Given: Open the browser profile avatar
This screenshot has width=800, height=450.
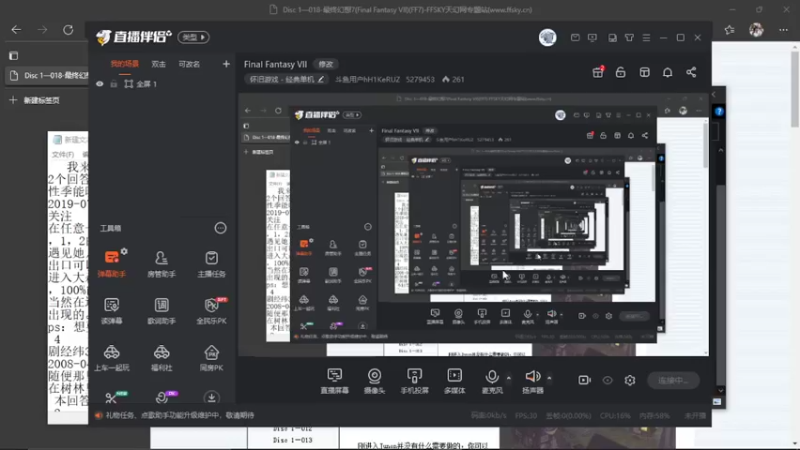Looking at the screenshot, I should (756, 30).
